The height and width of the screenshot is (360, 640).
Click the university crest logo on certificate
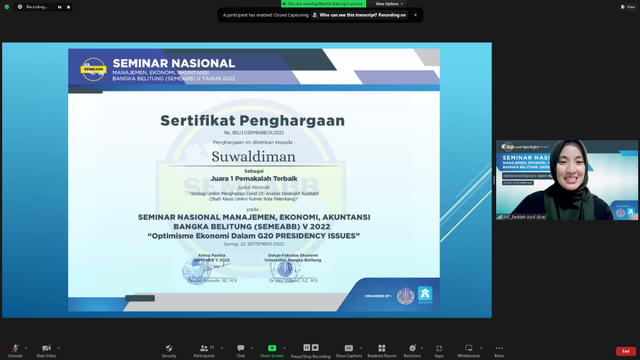pos(406,296)
